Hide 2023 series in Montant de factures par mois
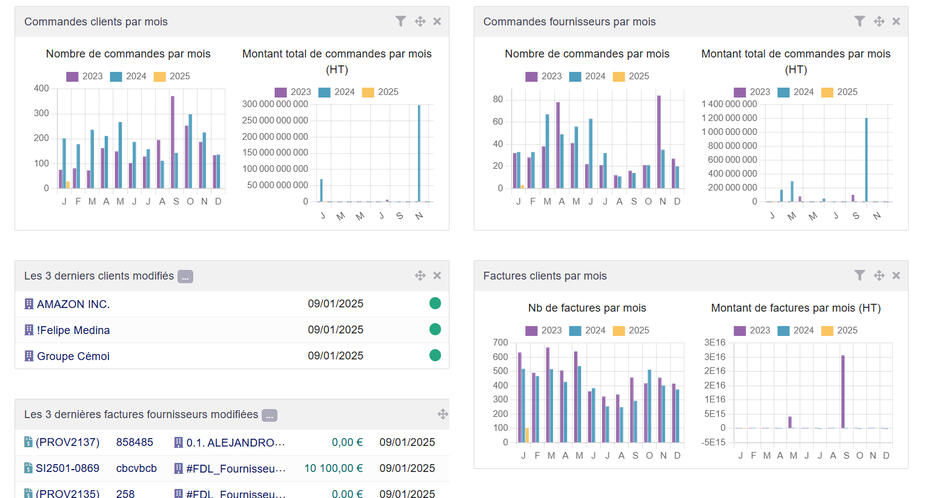Viewport: 928px width, 498px height. (x=753, y=330)
